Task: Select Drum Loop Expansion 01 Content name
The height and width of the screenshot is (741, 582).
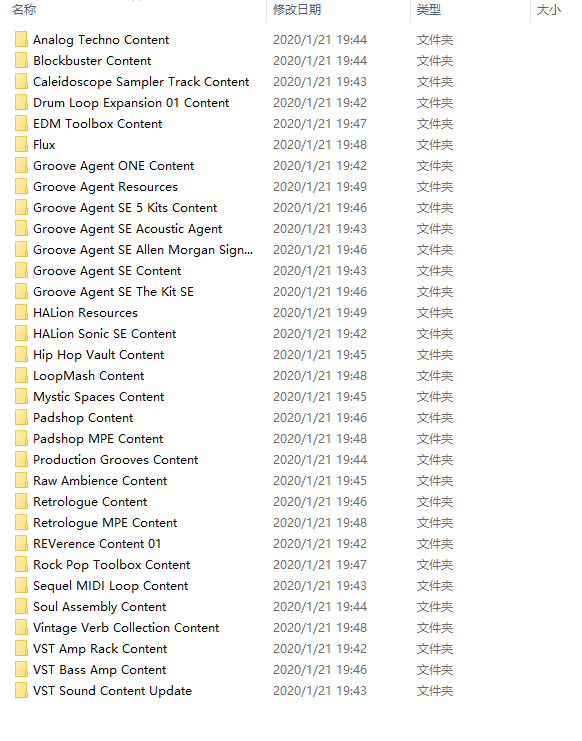Action: pos(131,103)
